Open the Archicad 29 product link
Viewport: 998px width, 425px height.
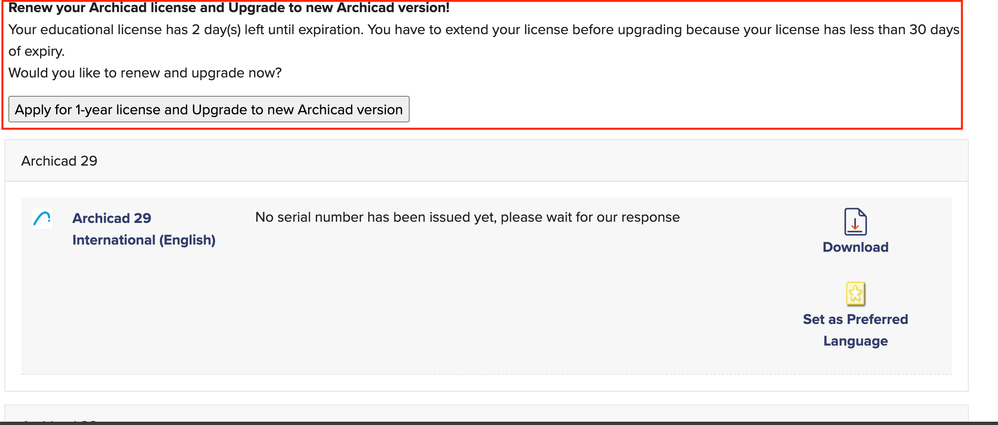click(x=111, y=218)
